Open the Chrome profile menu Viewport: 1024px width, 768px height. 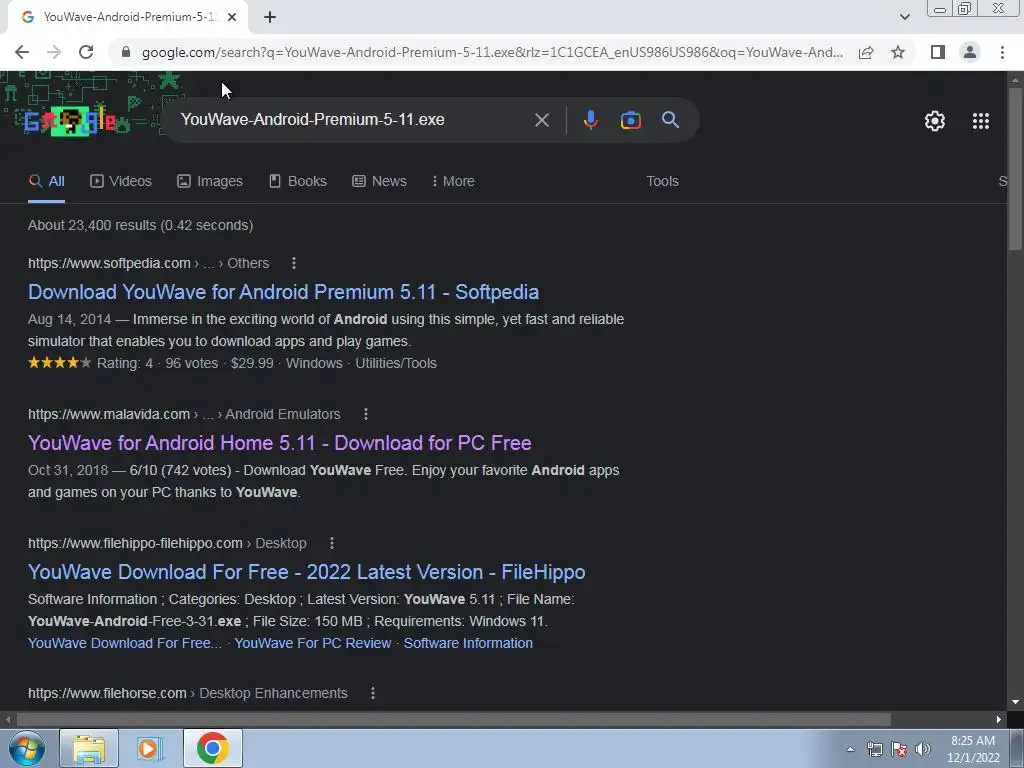pos(970,52)
